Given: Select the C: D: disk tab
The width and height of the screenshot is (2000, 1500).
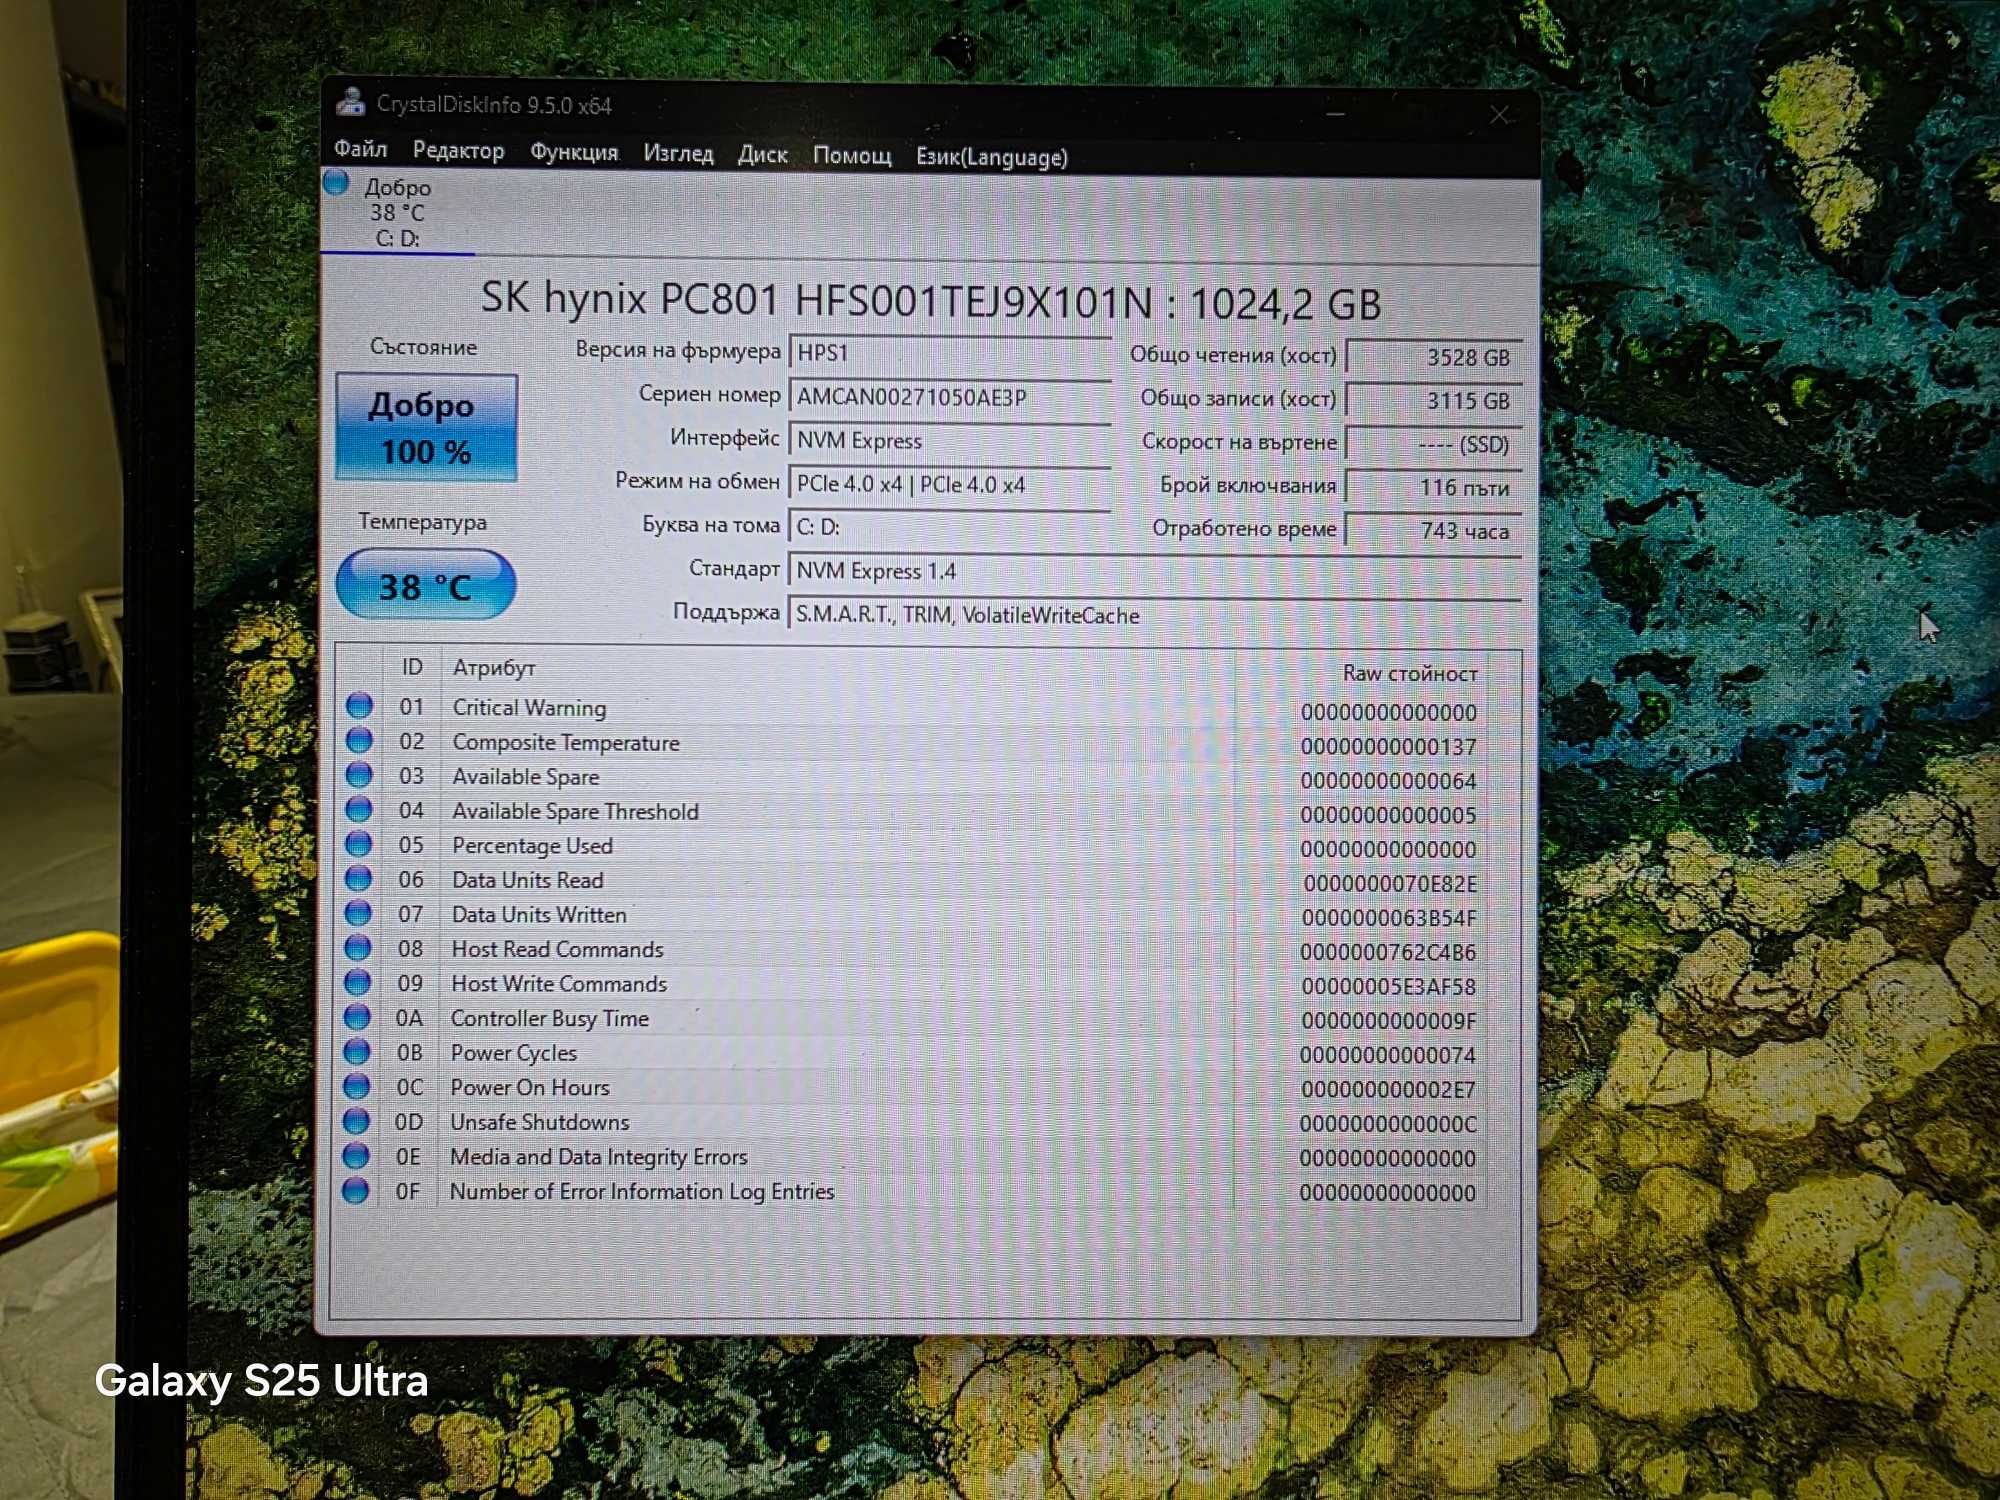Looking at the screenshot, I should 397,213.
